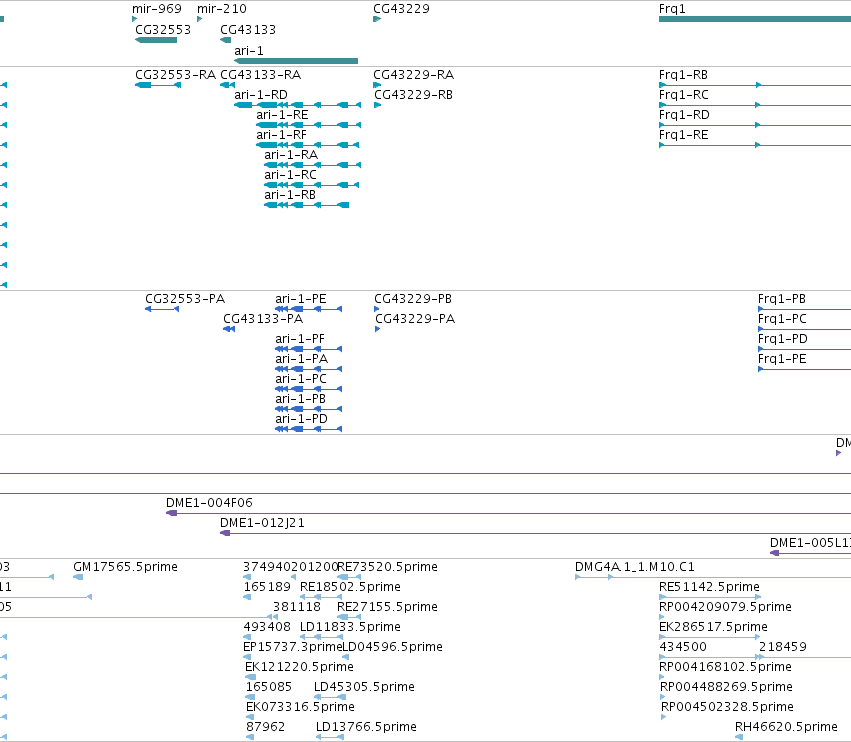The height and width of the screenshot is (742, 851).
Task: Select the ari-1-PC protein label
Action: (301, 379)
